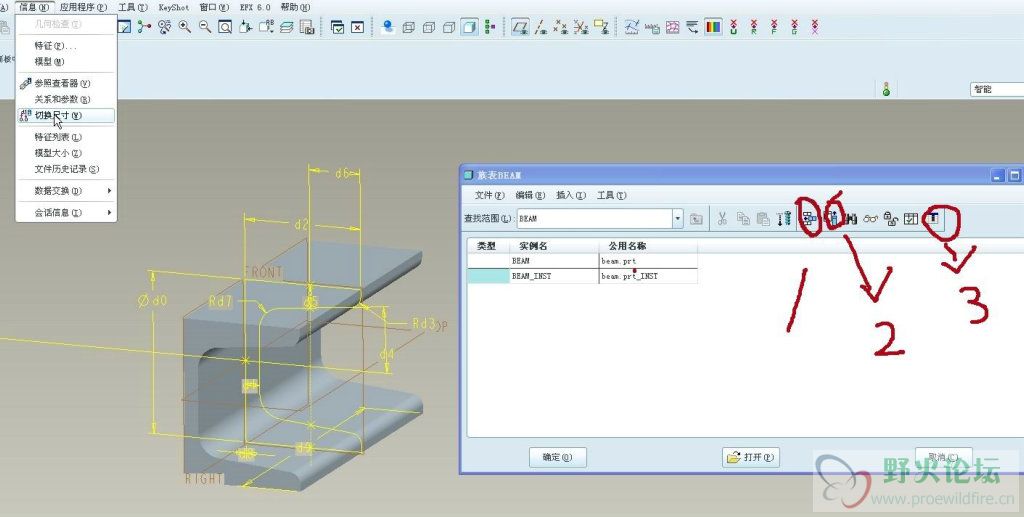Toggle the rainbow color display icon

click(x=712, y=27)
